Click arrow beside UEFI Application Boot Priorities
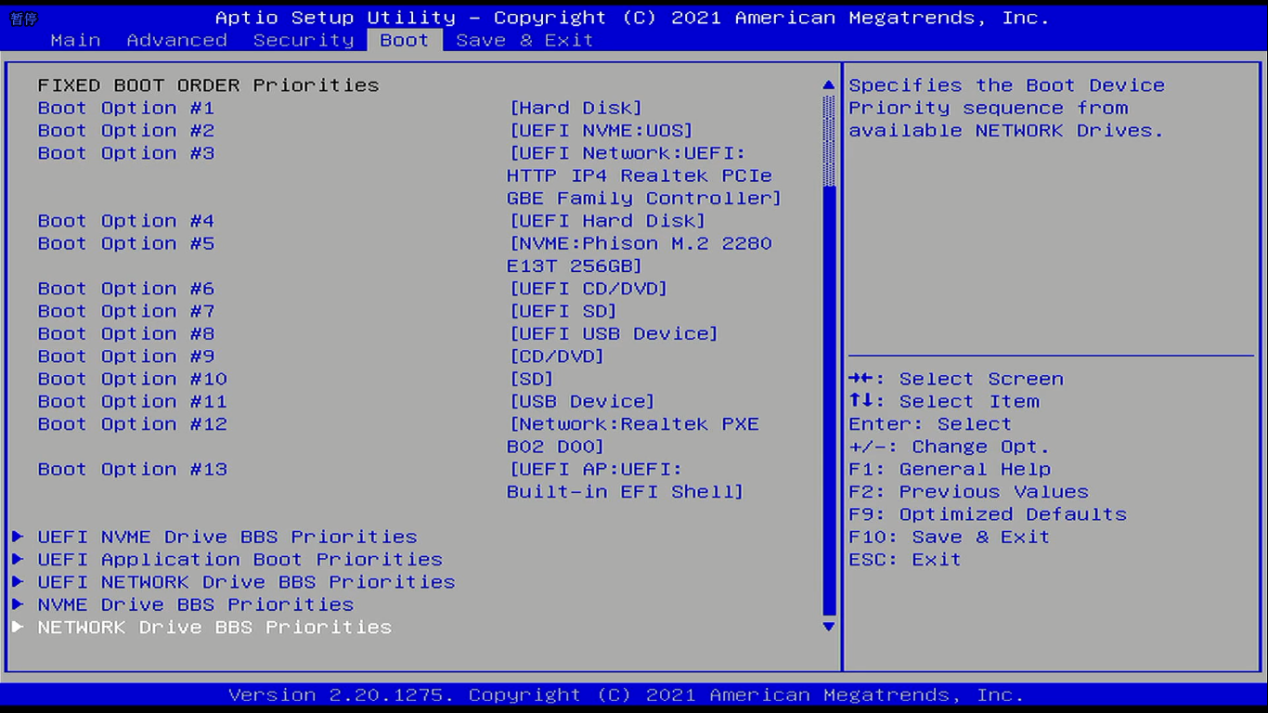1268x713 pixels. point(18,560)
